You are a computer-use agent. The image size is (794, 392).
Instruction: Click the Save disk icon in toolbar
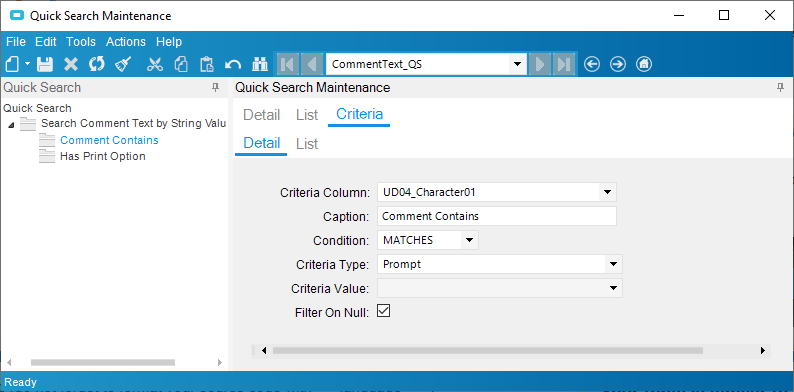45,64
